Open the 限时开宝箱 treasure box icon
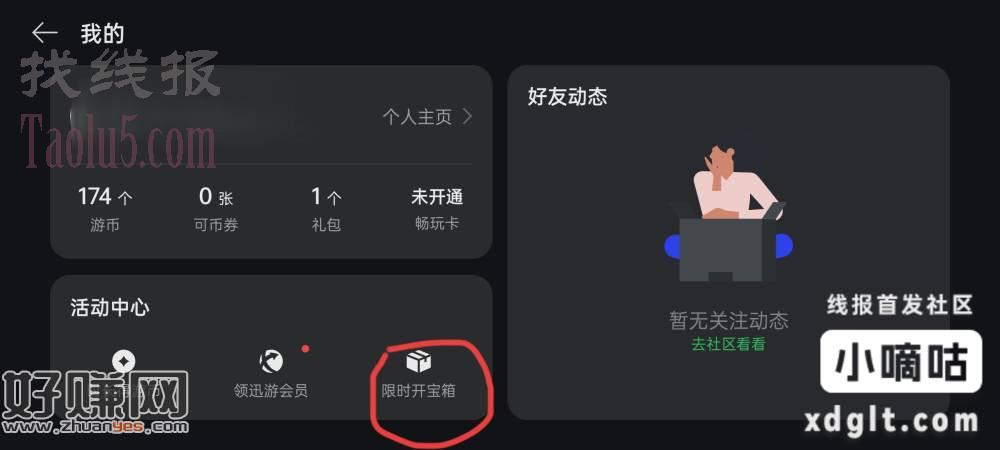Screen dimensions: 1000x450 (418, 361)
